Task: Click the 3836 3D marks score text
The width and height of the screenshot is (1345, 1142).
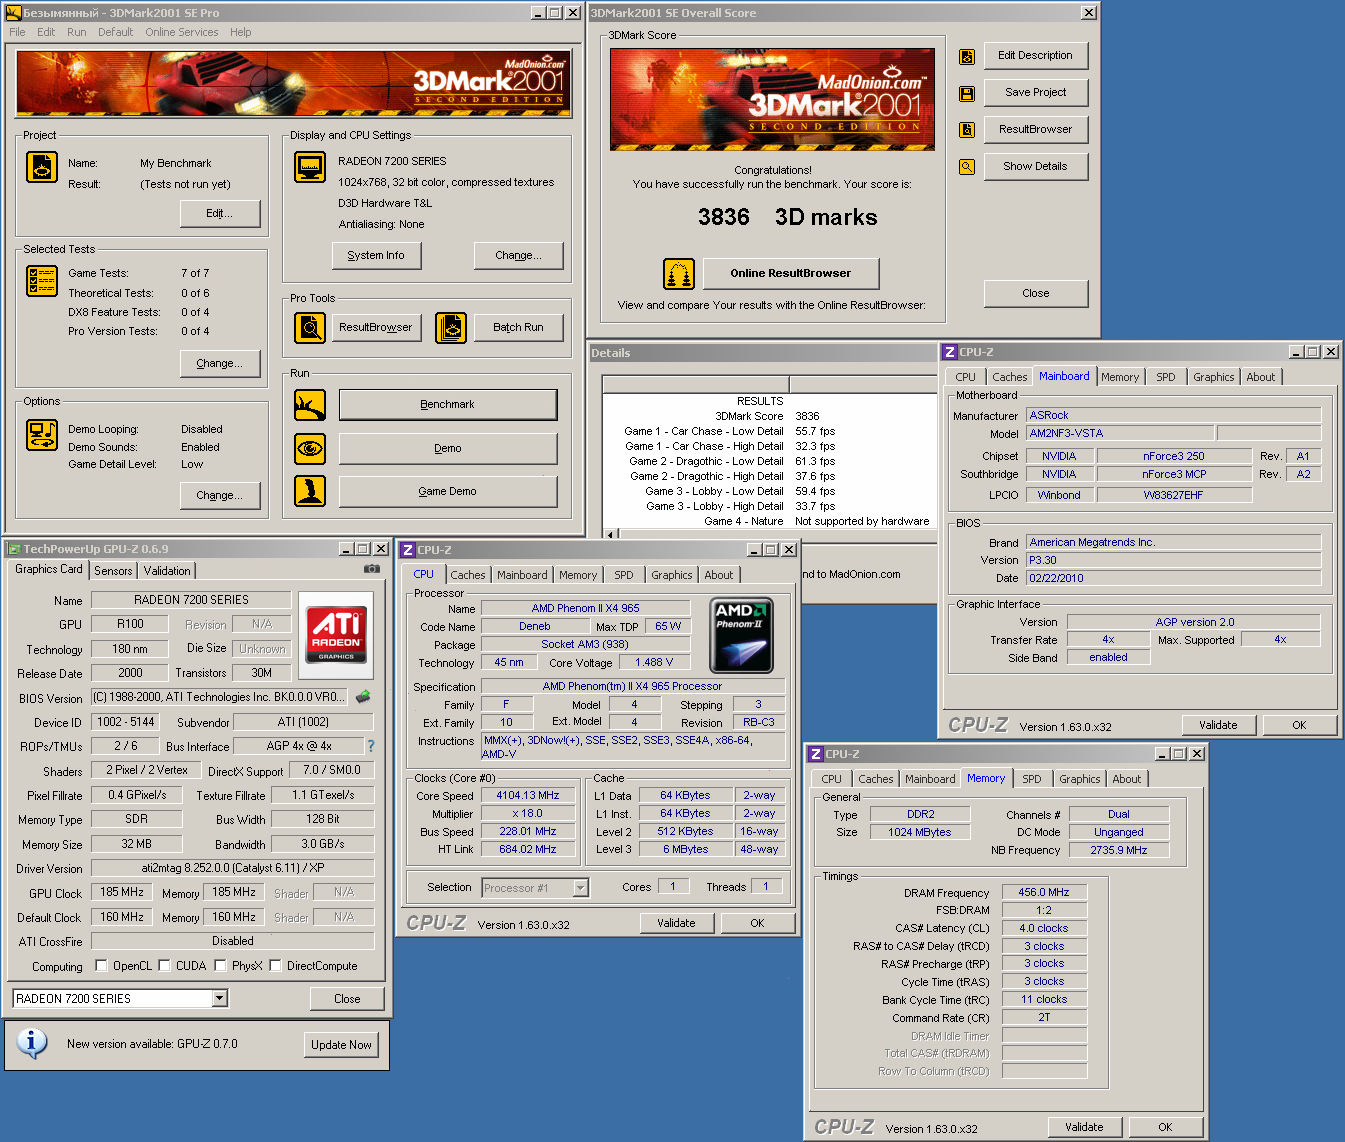Action: [x=787, y=217]
